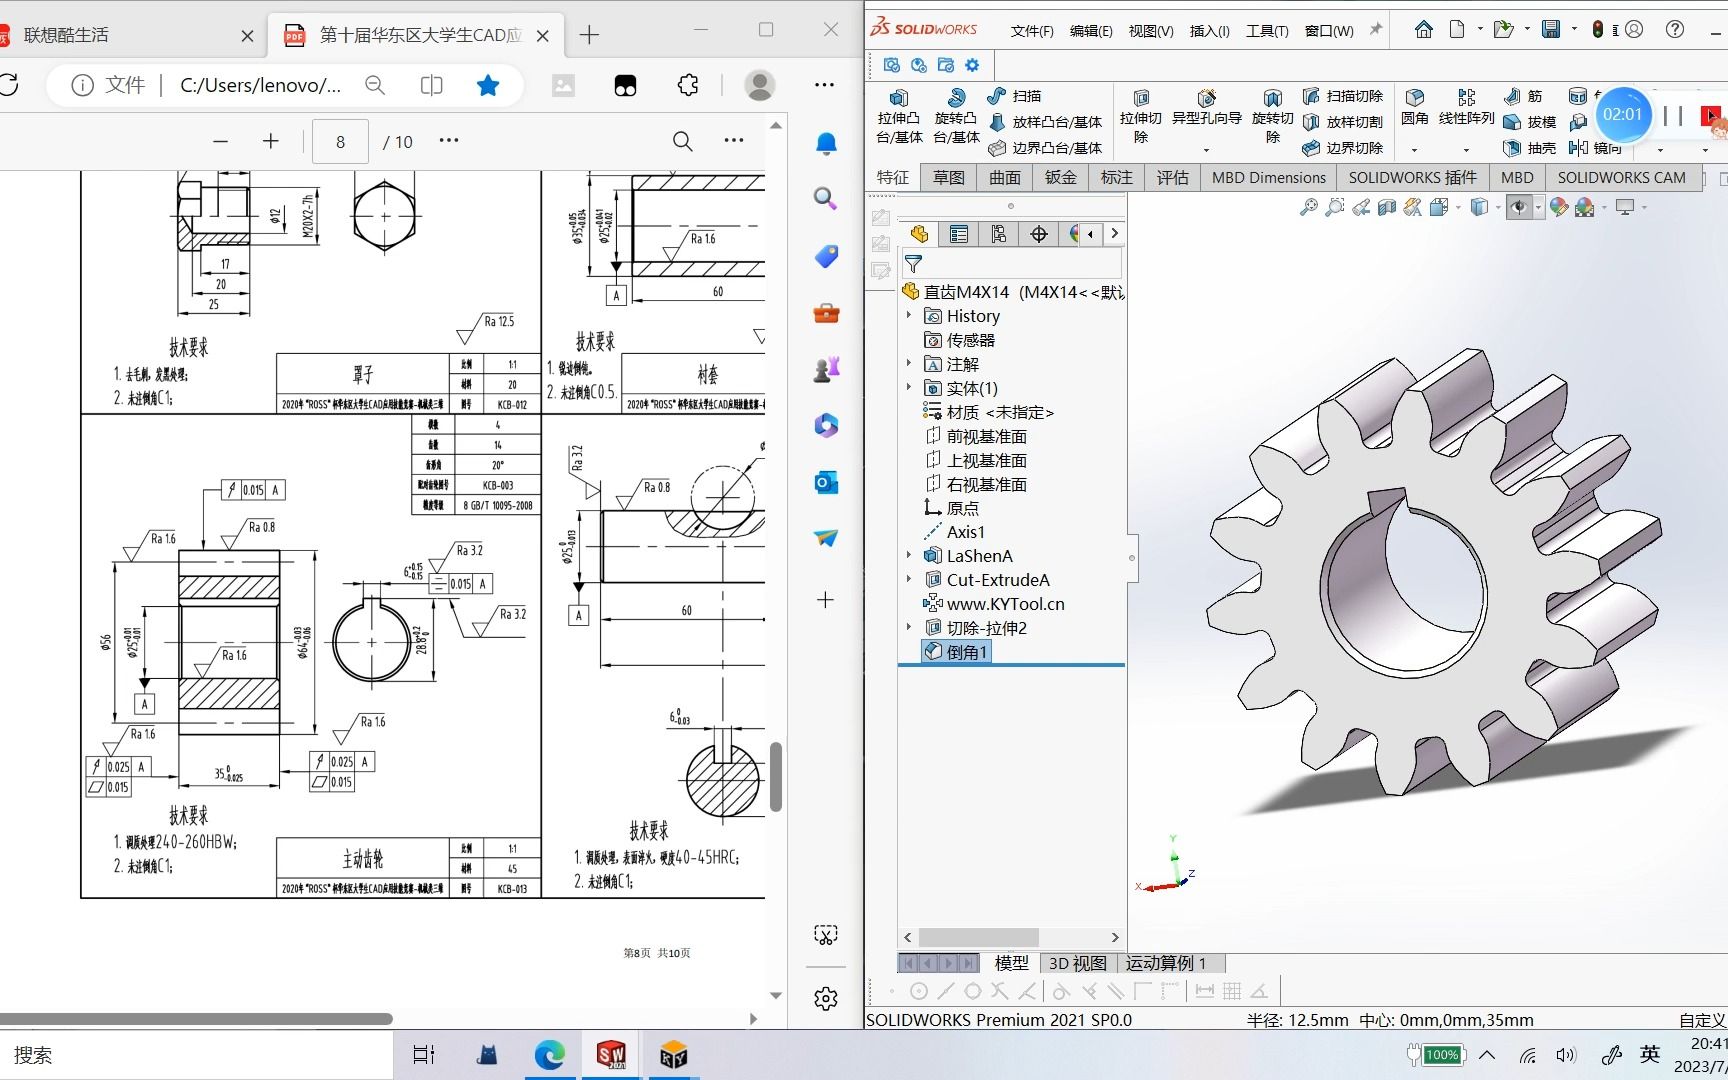Open the 编辑(E) menu
The height and width of the screenshot is (1080, 1728).
tap(1091, 31)
